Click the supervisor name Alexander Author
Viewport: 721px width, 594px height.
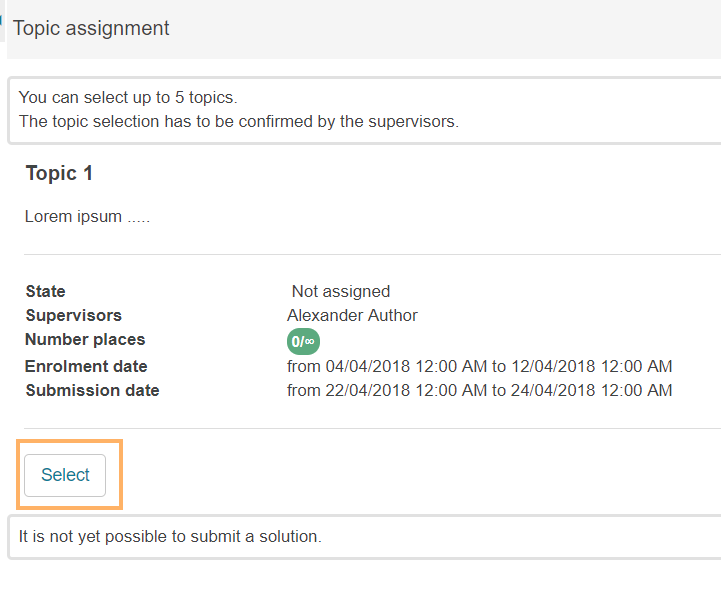tap(352, 315)
